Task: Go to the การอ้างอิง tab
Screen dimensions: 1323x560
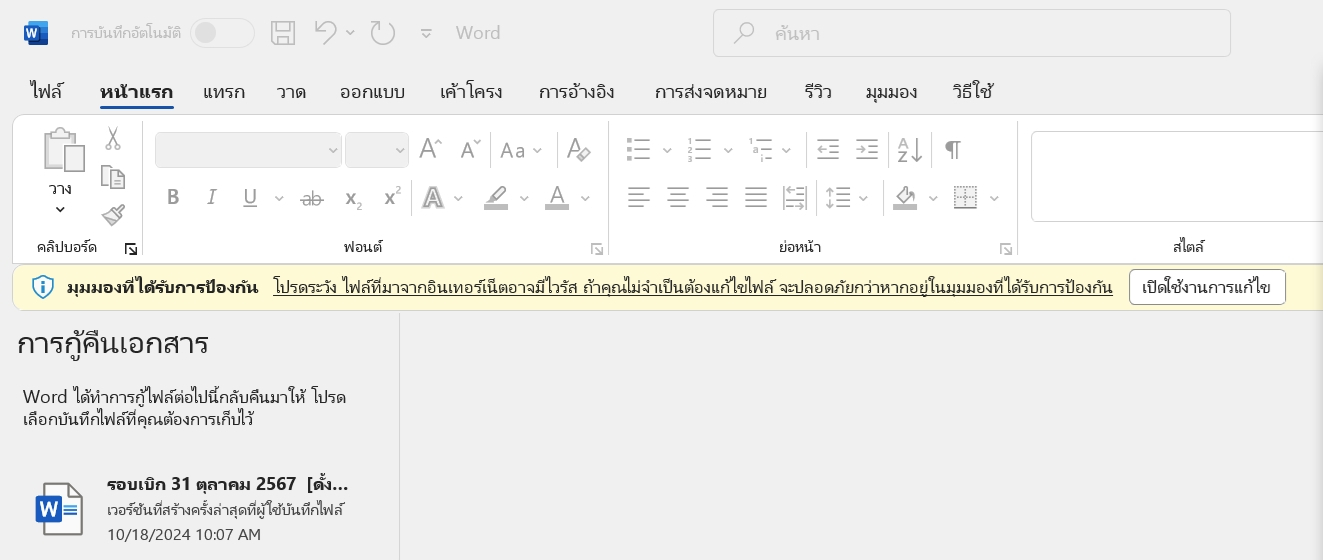Action: [x=576, y=92]
